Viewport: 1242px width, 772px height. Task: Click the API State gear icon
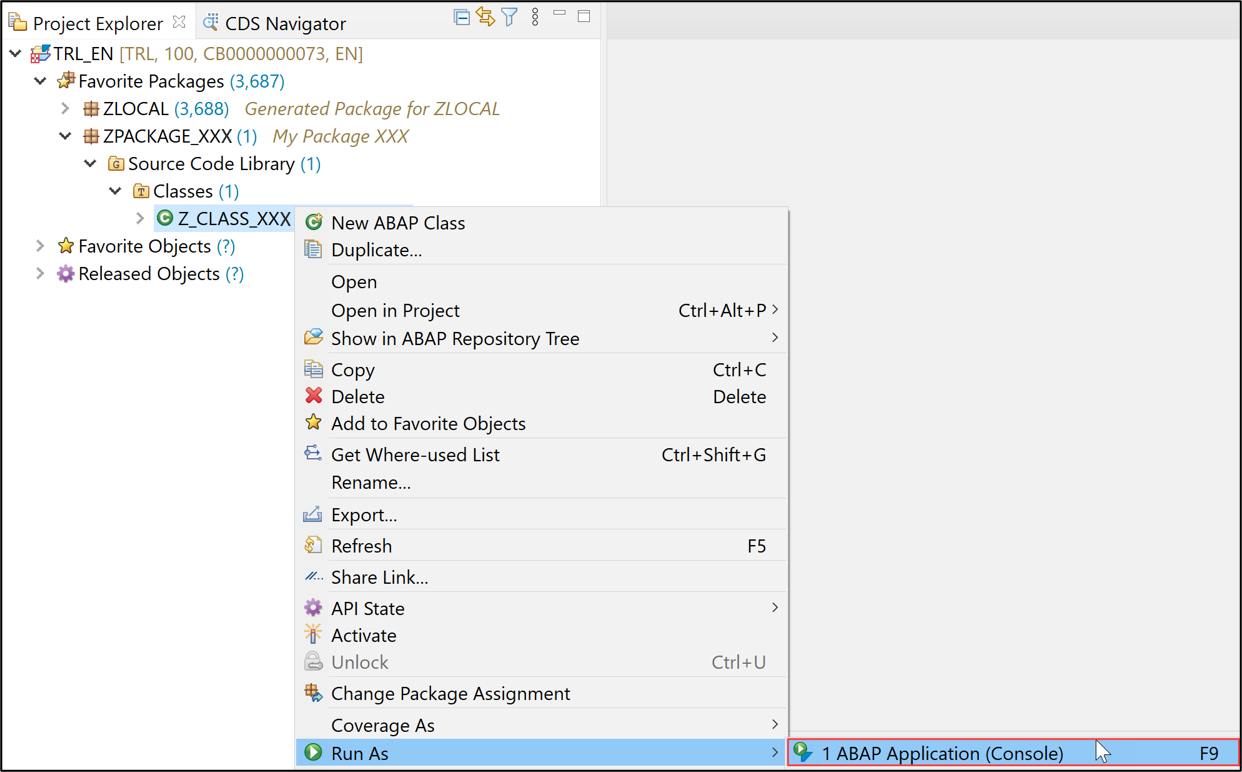(314, 607)
